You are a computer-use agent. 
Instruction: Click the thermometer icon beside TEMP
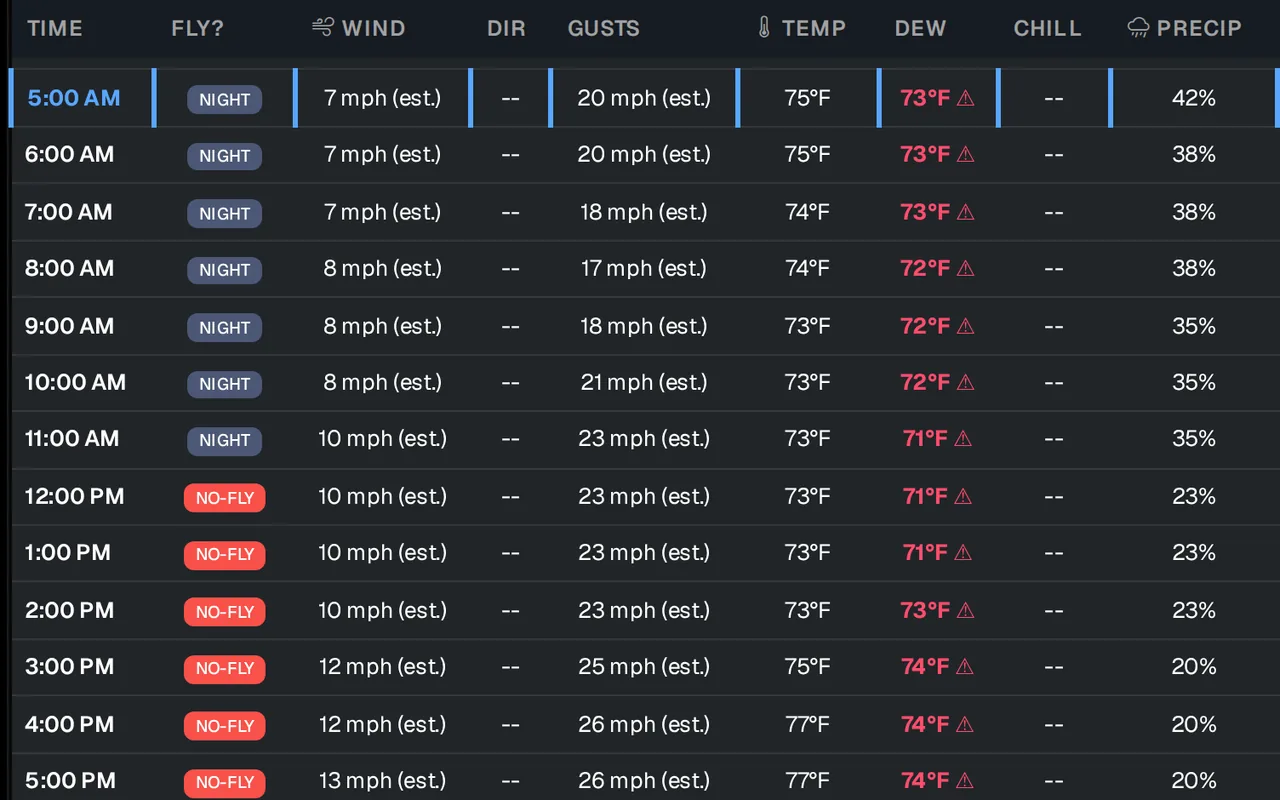tap(764, 27)
